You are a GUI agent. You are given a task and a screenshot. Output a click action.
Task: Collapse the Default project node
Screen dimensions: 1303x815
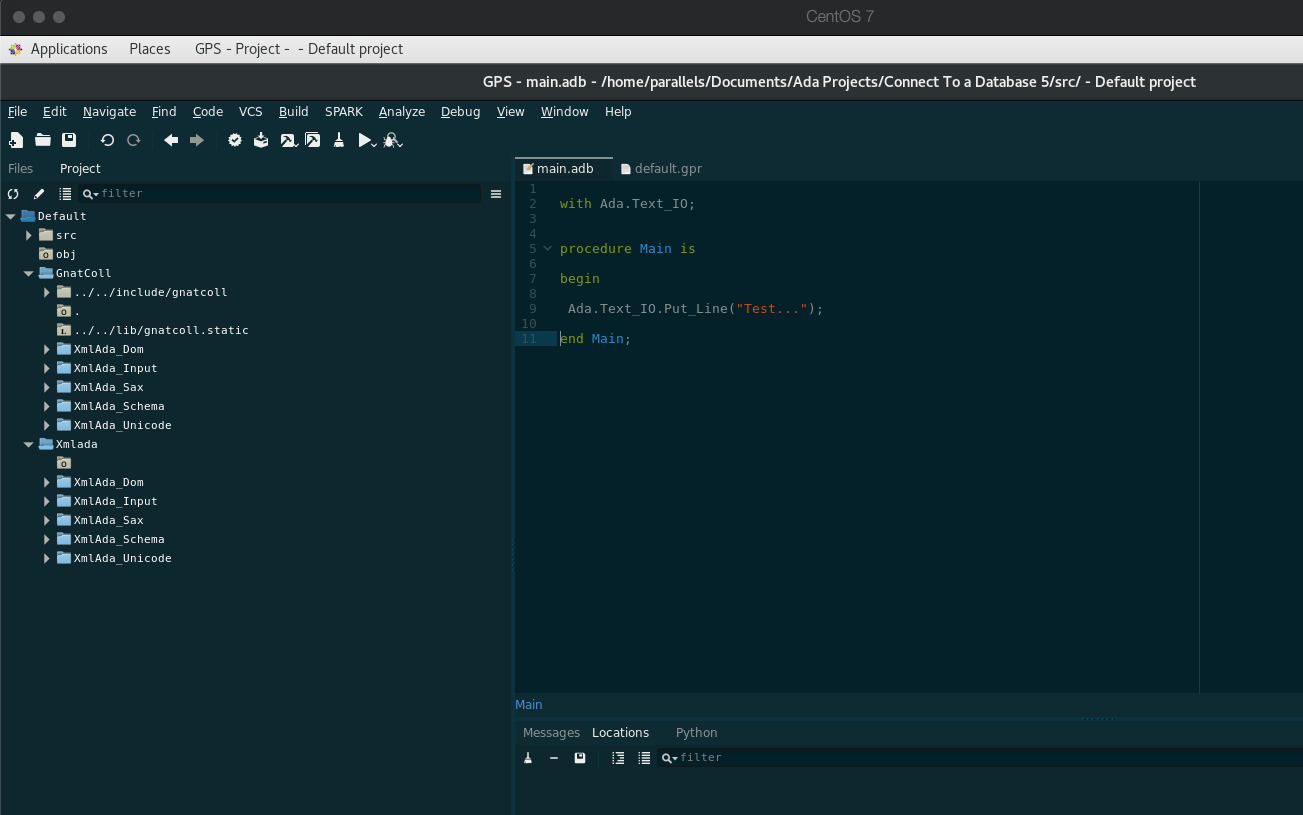(x=11, y=216)
